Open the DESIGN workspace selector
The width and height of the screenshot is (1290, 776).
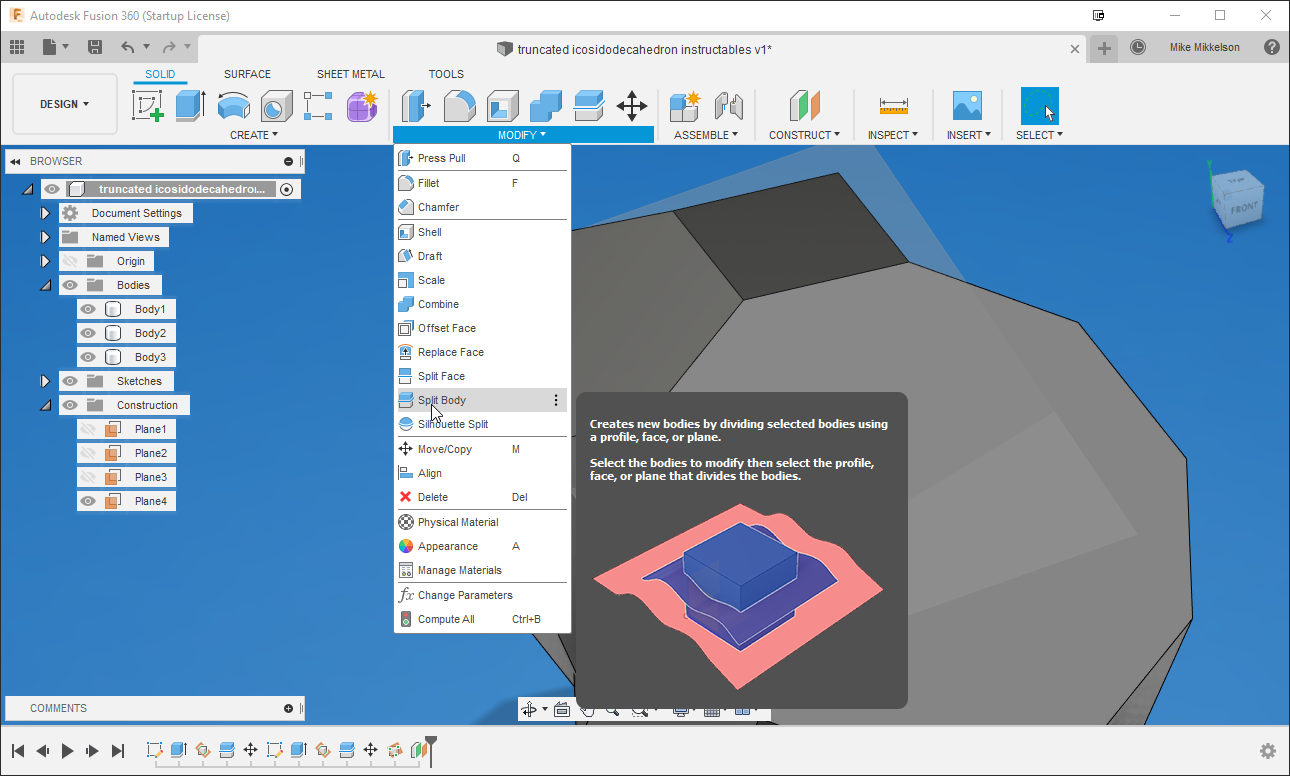tap(63, 103)
